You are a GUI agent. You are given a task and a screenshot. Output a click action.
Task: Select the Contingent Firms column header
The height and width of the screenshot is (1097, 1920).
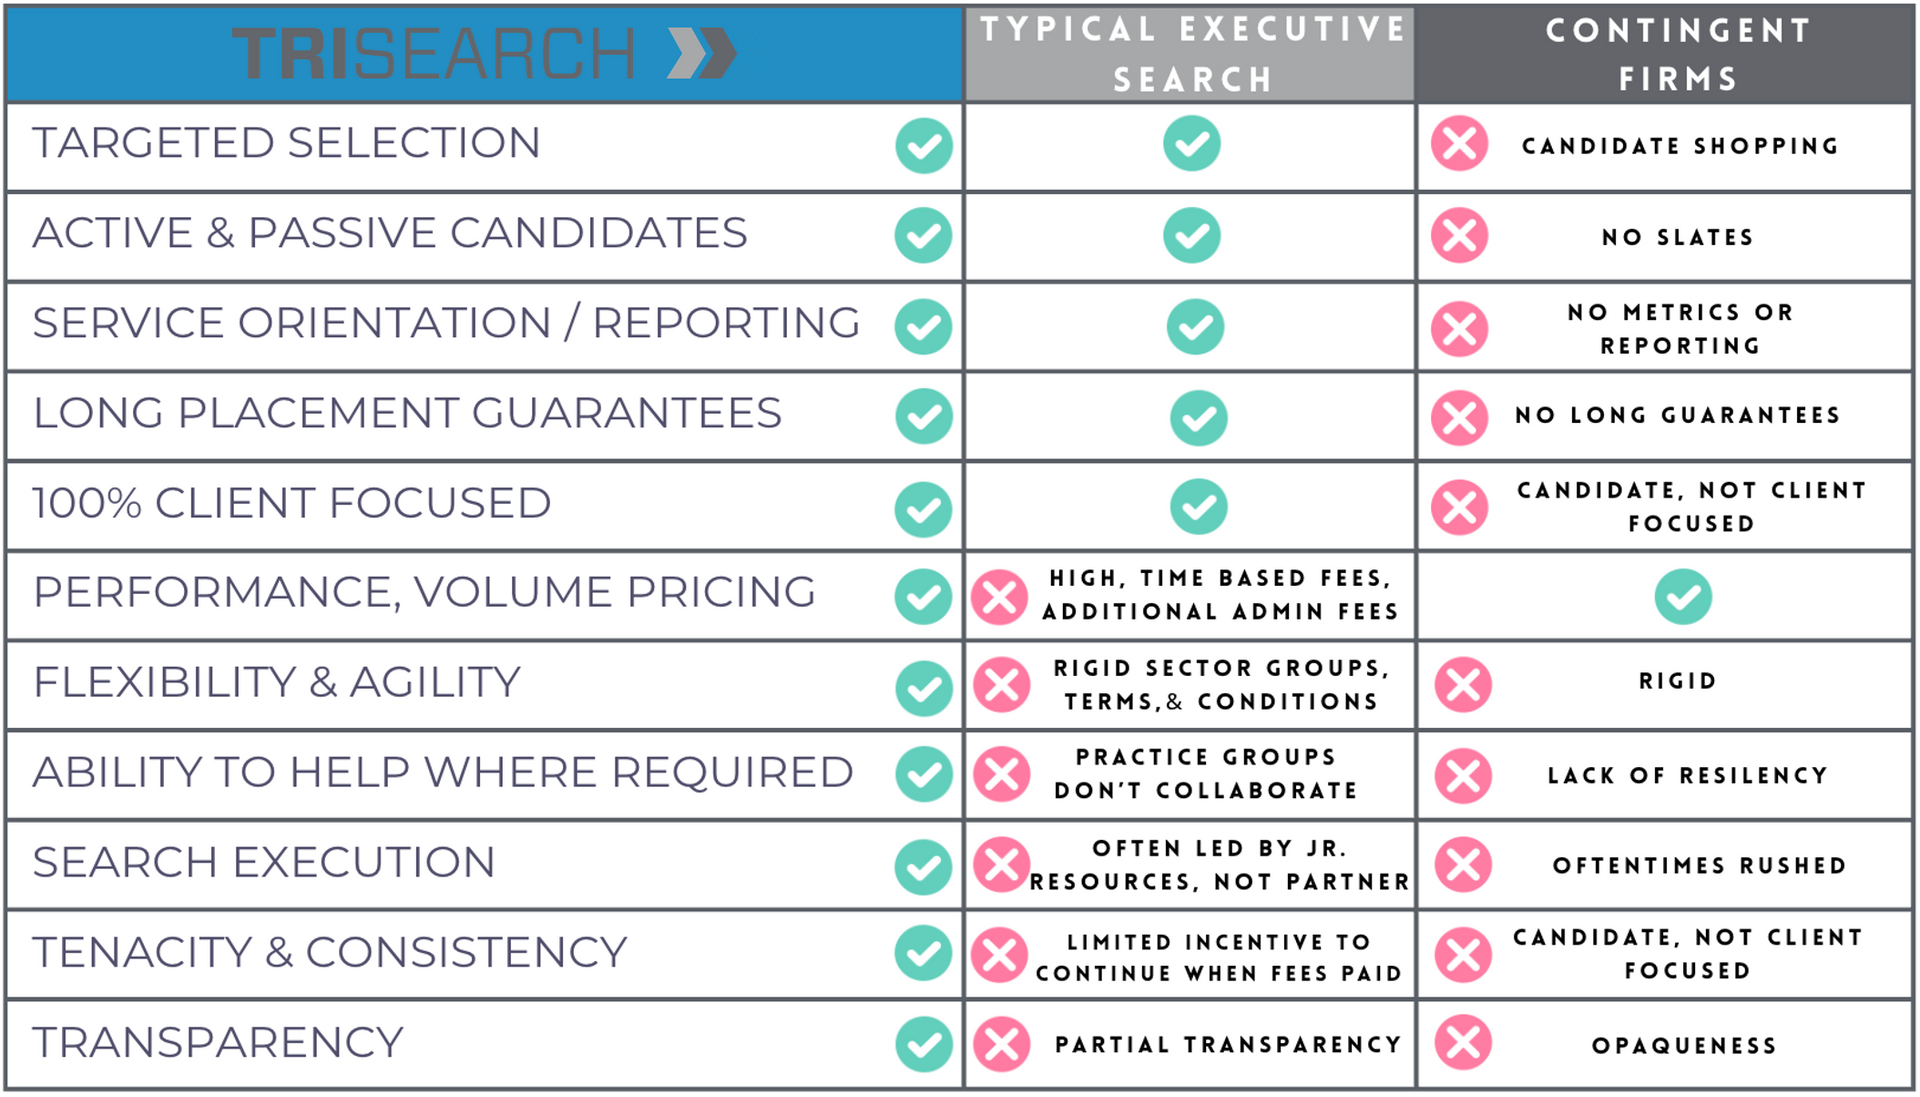[x=1677, y=54]
